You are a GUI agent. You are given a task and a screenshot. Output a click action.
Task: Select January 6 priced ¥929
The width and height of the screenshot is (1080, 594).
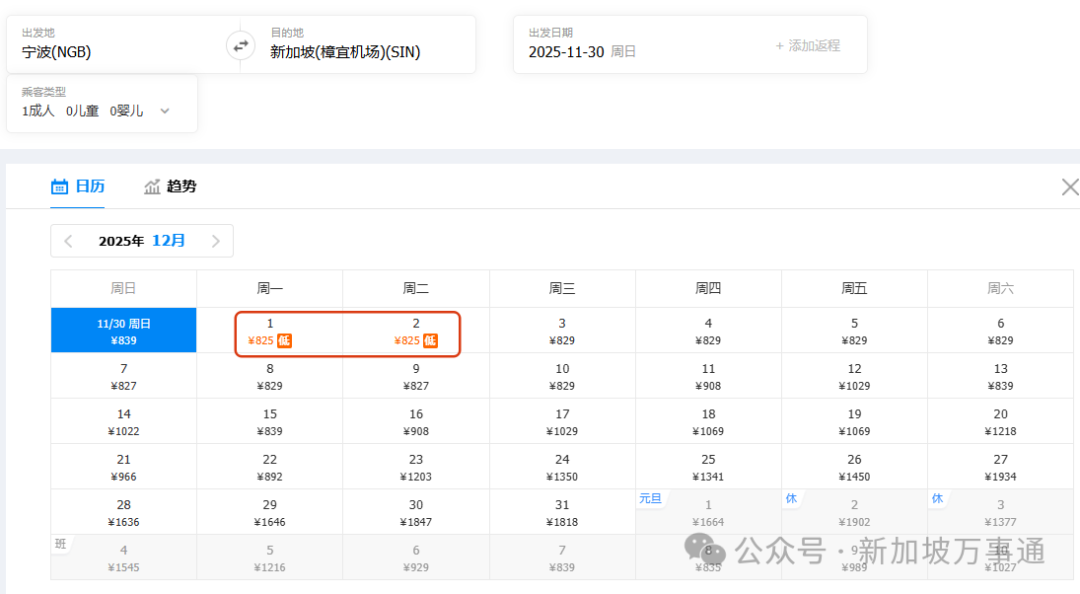point(416,558)
